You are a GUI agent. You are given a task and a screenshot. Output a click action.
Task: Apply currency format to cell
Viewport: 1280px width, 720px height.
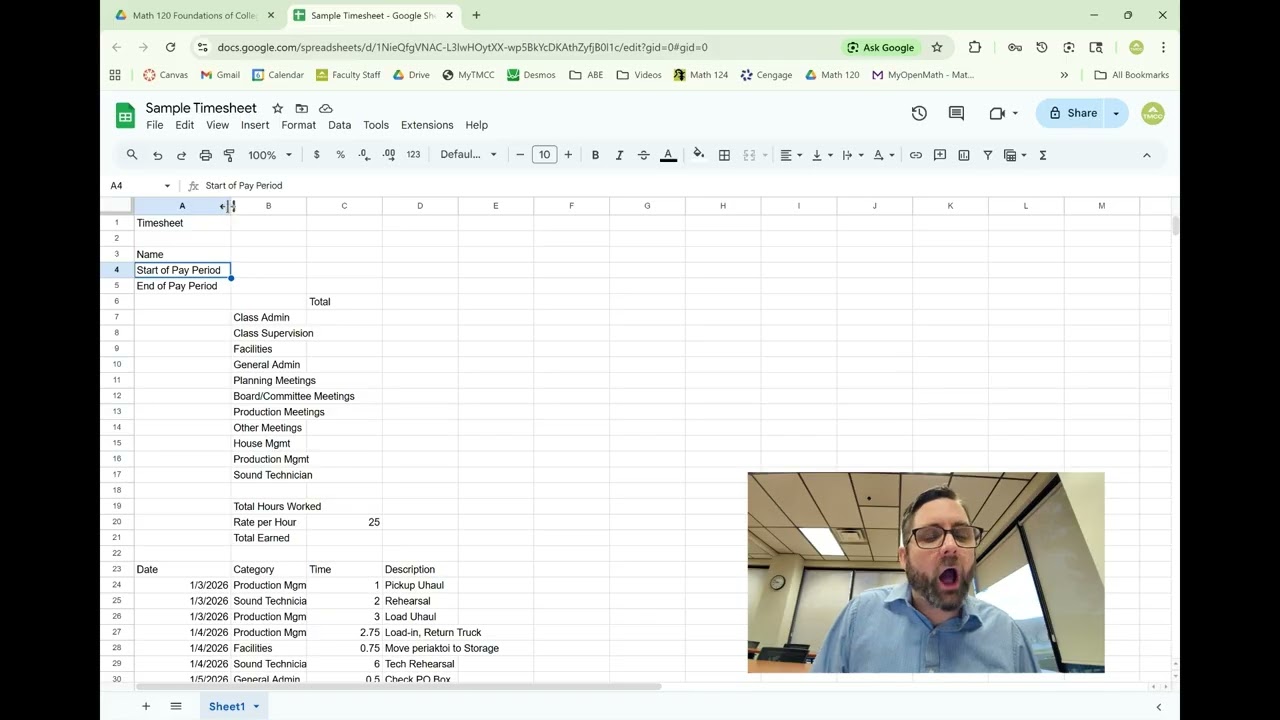pos(317,155)
